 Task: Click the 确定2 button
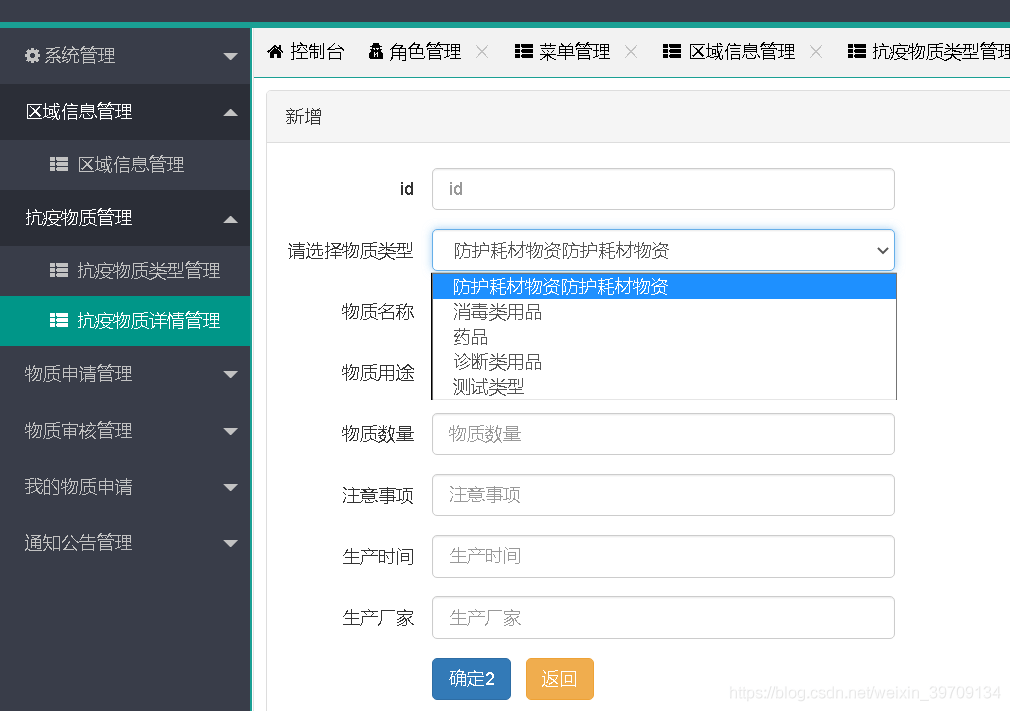click(x=471, y=679)
